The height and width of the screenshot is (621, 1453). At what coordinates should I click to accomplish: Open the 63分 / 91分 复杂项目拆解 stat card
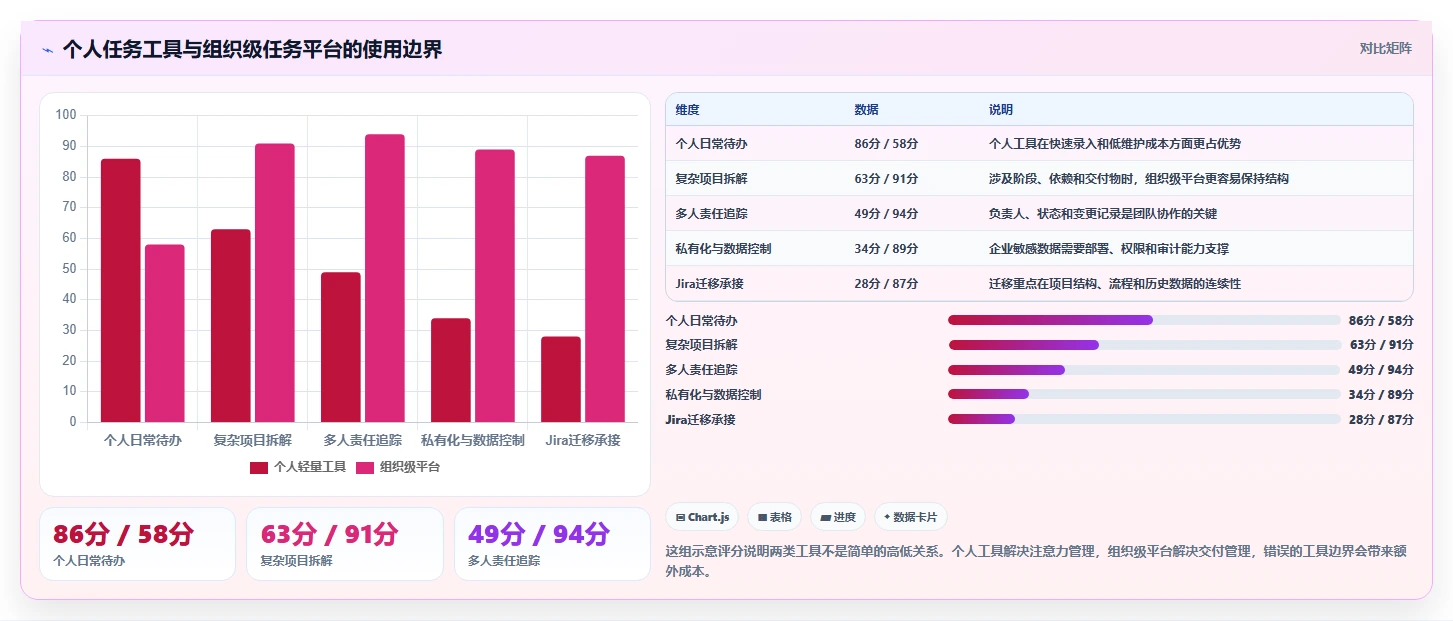(x=345, y=544)
